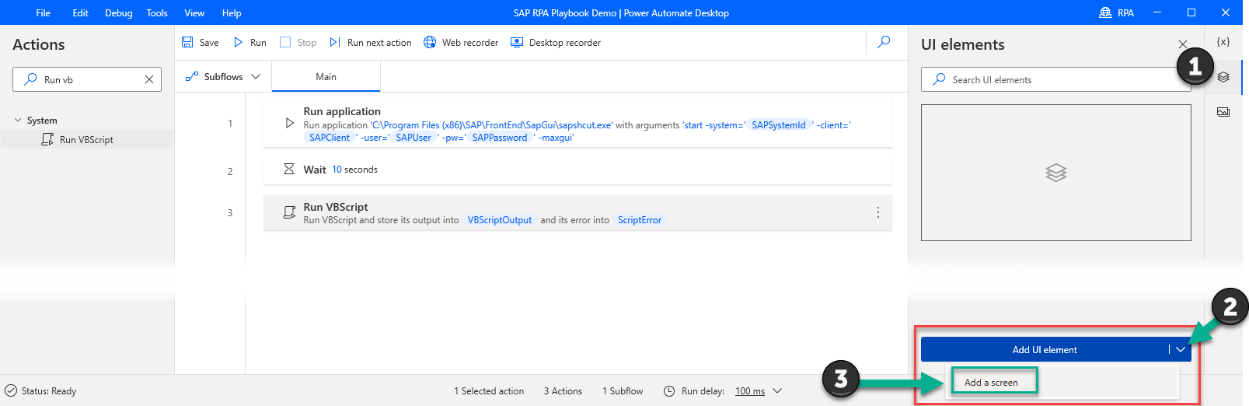
Task: Open the Run delay dropdown
Action: click(x=777, y=391)
